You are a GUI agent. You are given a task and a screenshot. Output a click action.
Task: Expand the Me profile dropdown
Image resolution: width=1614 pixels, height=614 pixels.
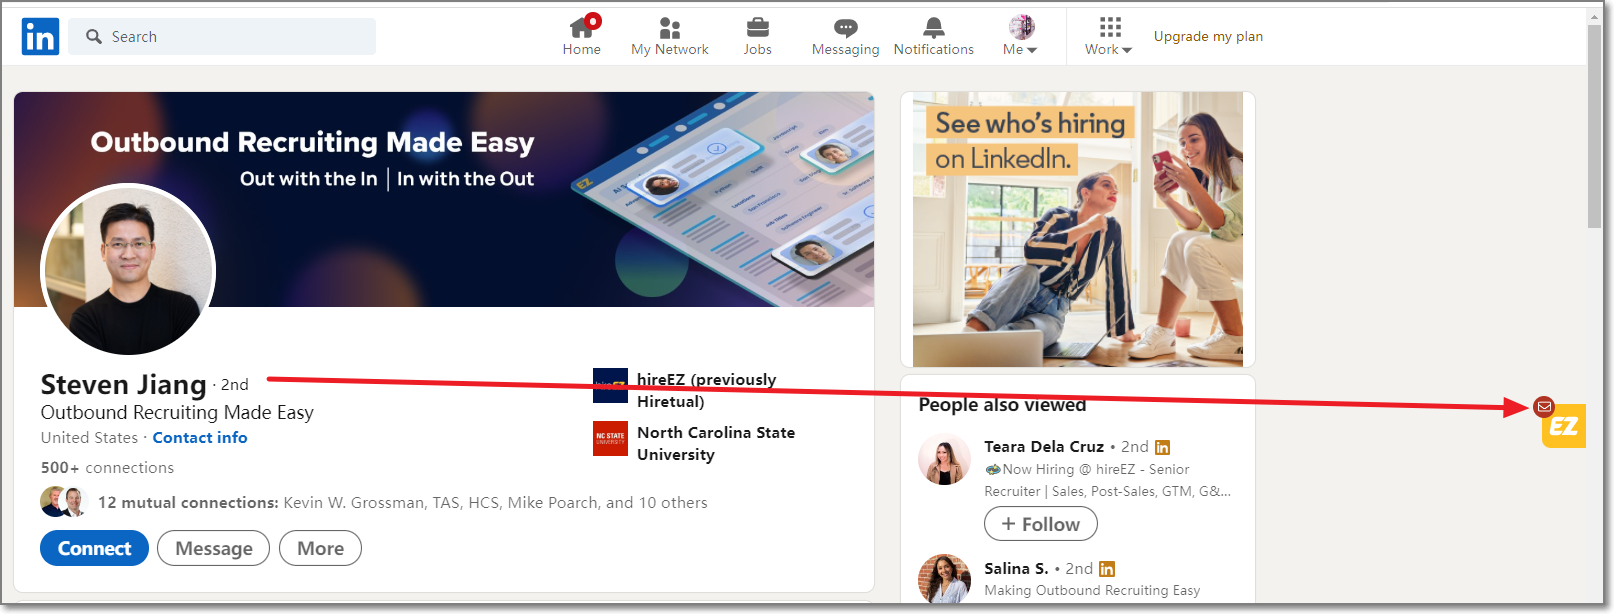[1021, 36]
